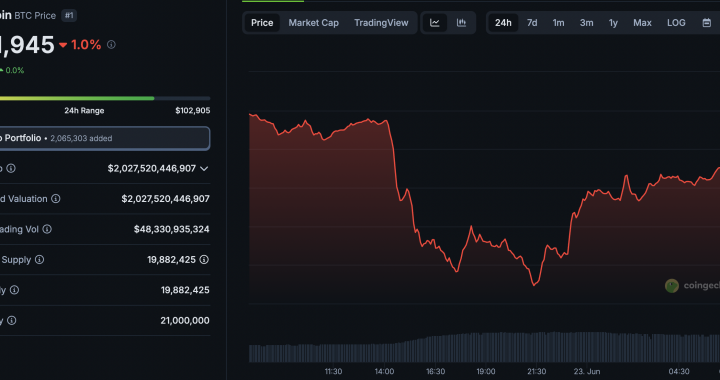This screenshot has height=380, width=720.
Task: Set chart range to 24h
Action: (503, 22)
